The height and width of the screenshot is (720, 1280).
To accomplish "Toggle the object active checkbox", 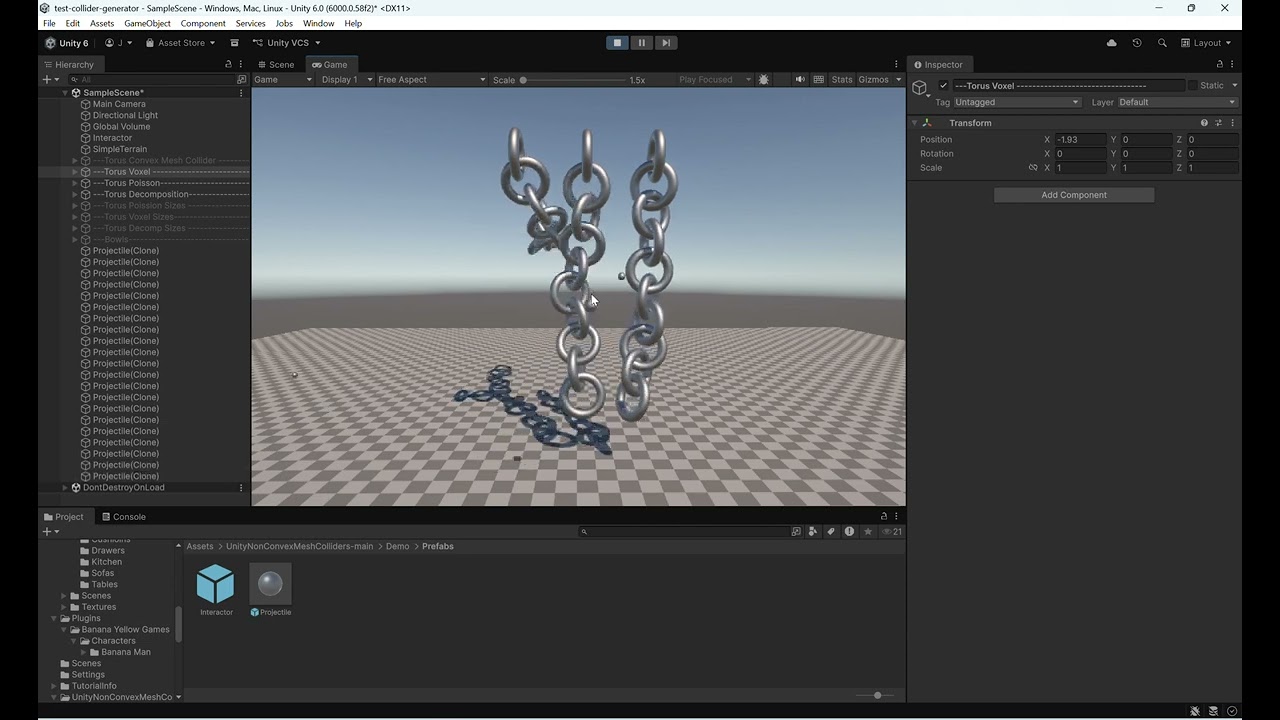I will 943,86.
